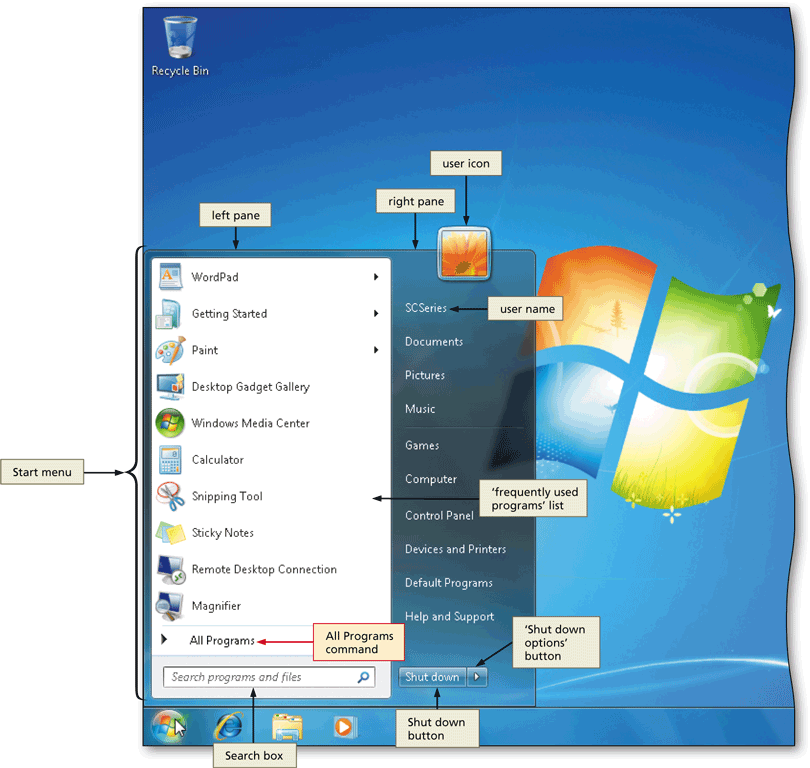
Task: Click the Calculator icon
Action: coord(170,460)
